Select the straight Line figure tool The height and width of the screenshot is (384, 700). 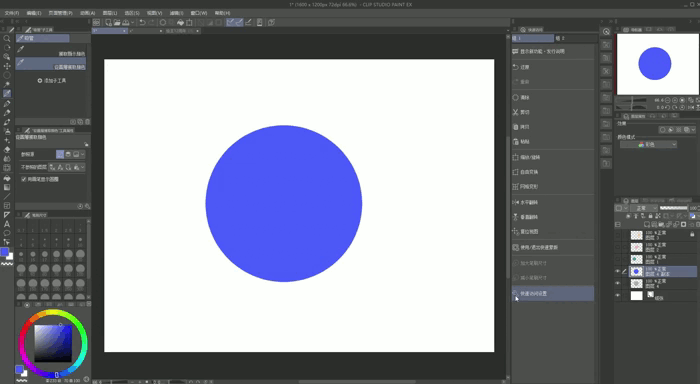(x=7, y=196)
